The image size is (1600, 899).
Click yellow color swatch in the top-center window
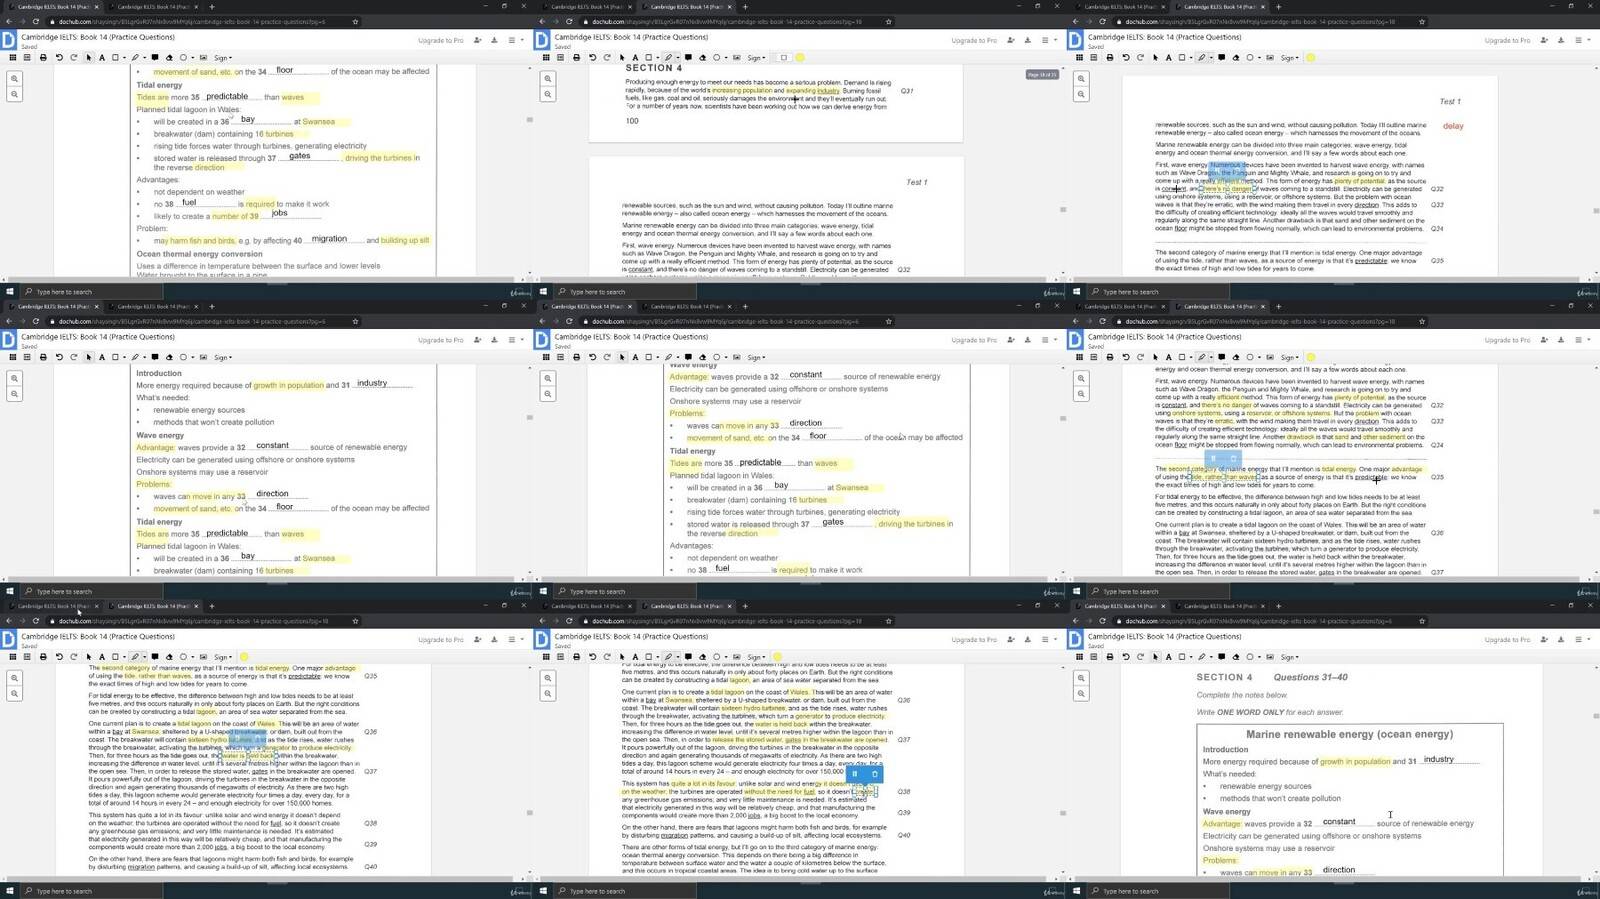799,57
